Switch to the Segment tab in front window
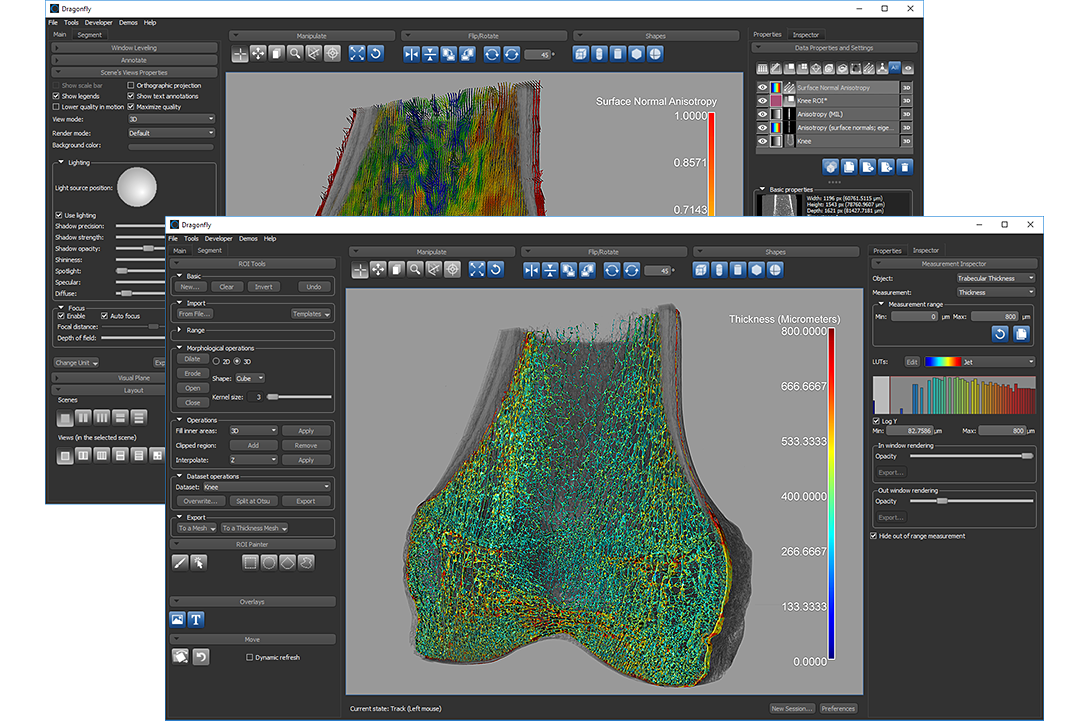The image size is (1090, 721). click(209, 250)
